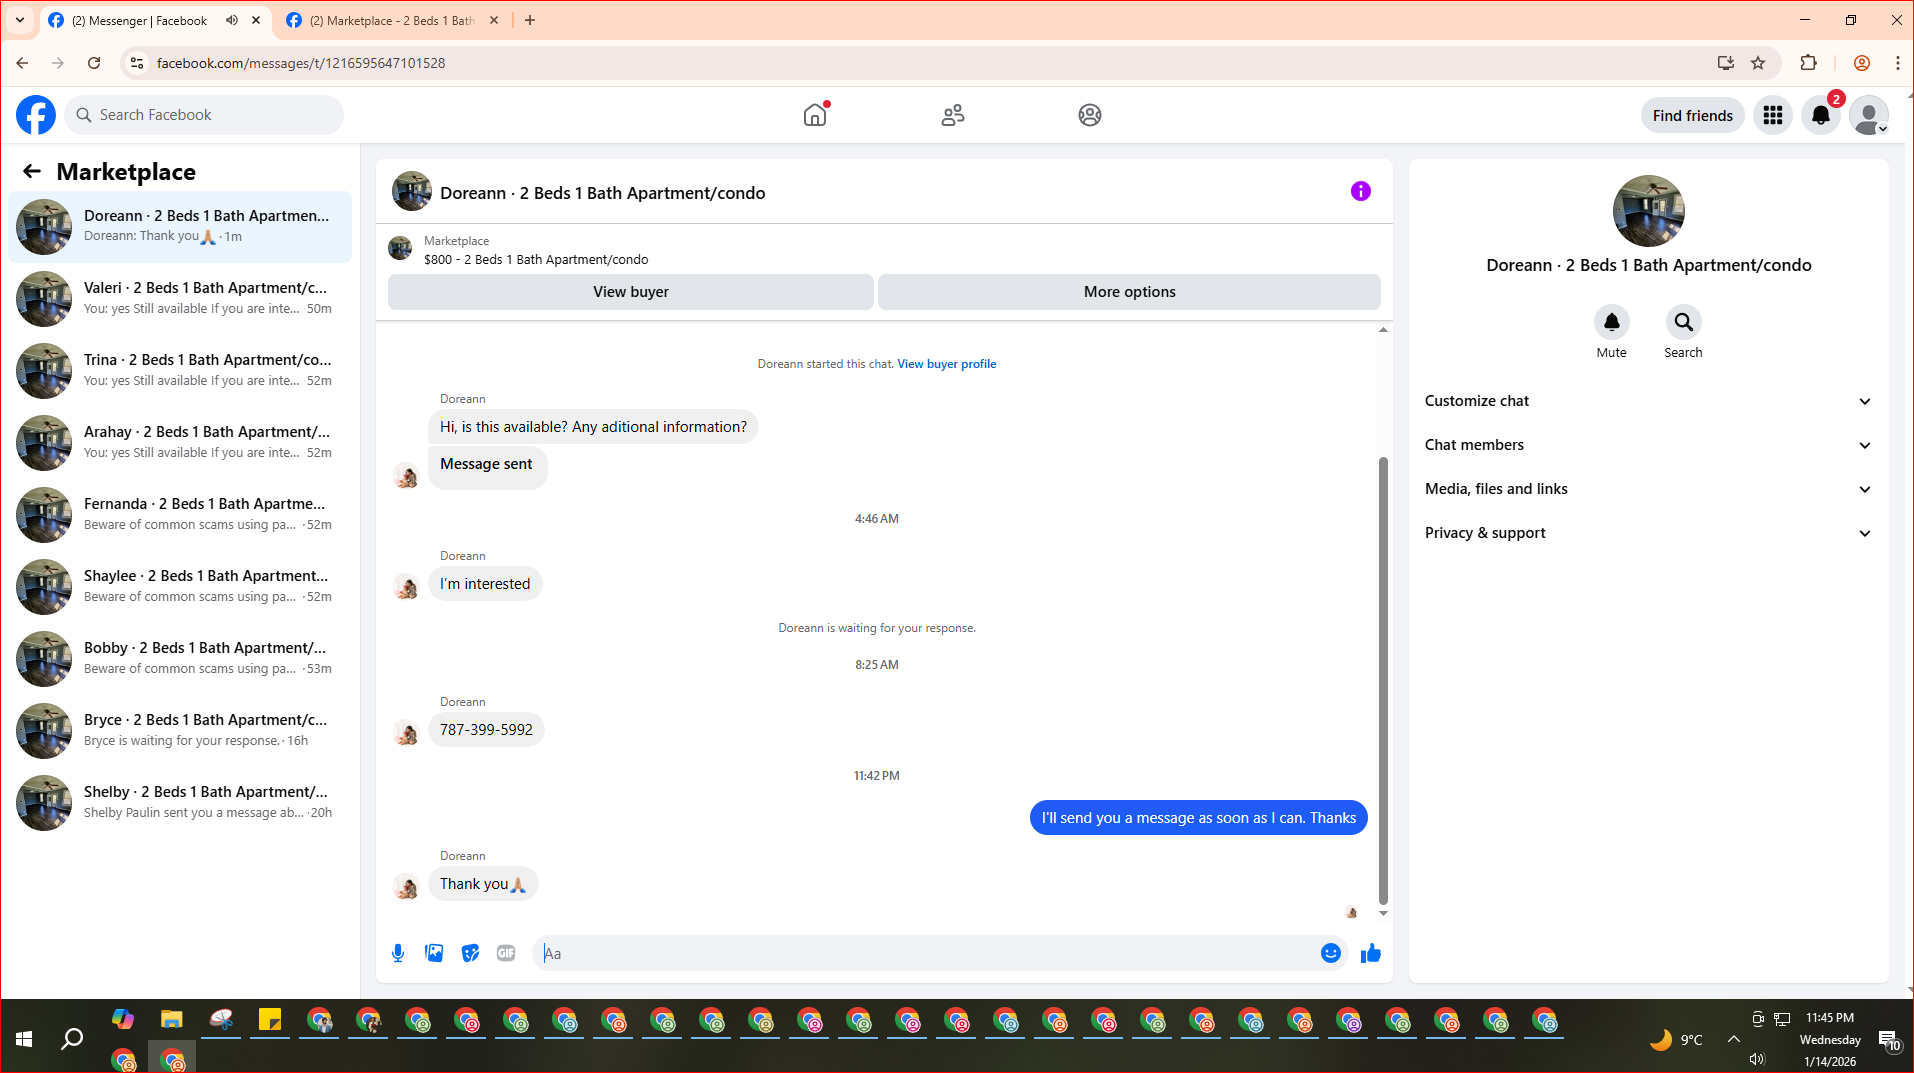Open the Shaylee conversation in chat list
Screen dimensions: 1914x1073
(180, 587)
